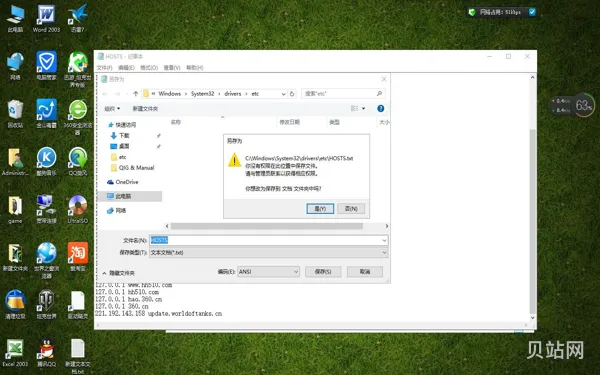Screen dimensions: 600x375
Task: Open 360安全浏览器 desktop shortcut
Action: pos(78,117)
